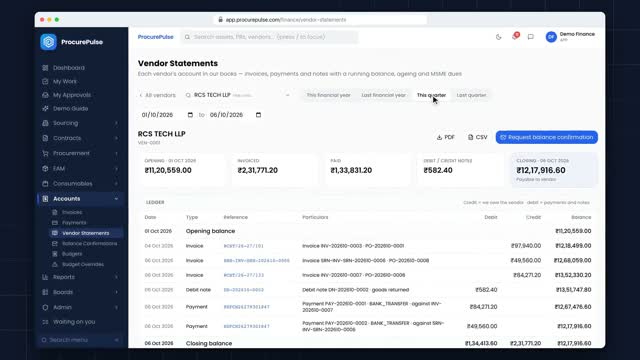Collapse the Accounts chevron in the sidebar
The width and height of the screenshot is (640, 360).
click(116, 199)
